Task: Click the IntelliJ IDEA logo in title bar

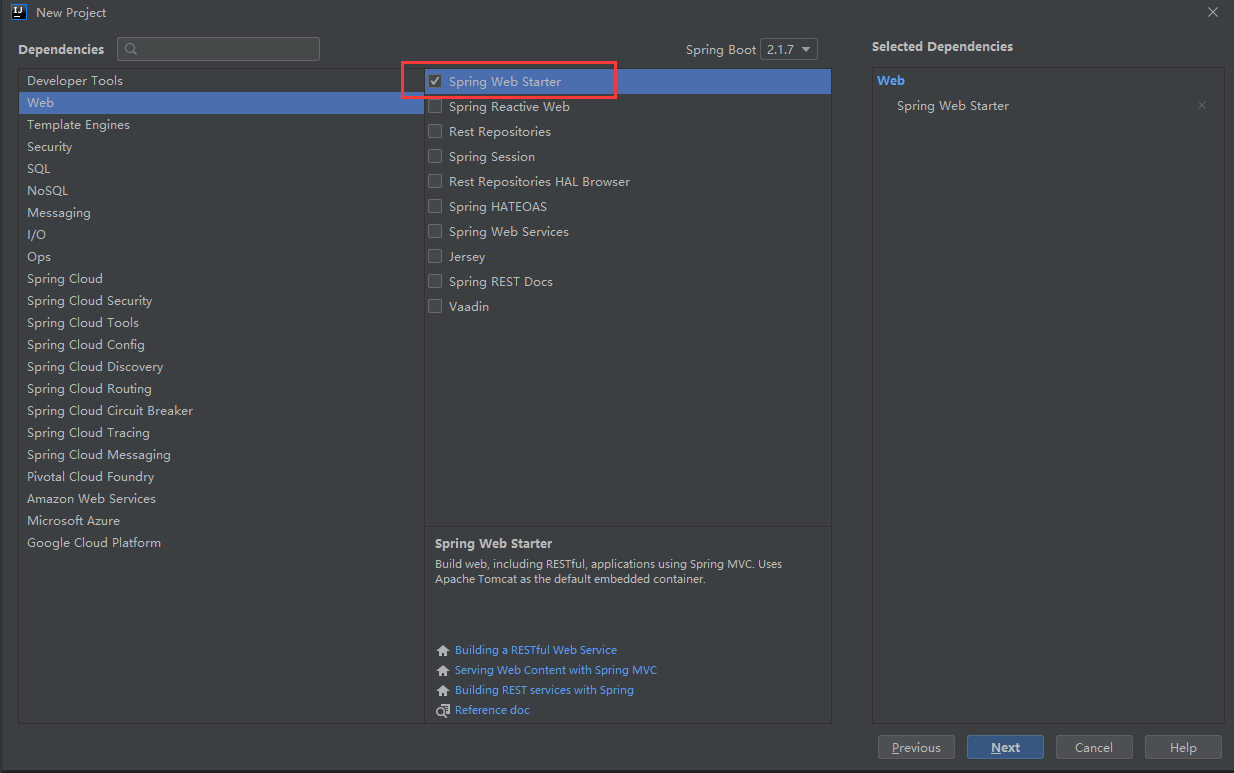Action: 18,12
